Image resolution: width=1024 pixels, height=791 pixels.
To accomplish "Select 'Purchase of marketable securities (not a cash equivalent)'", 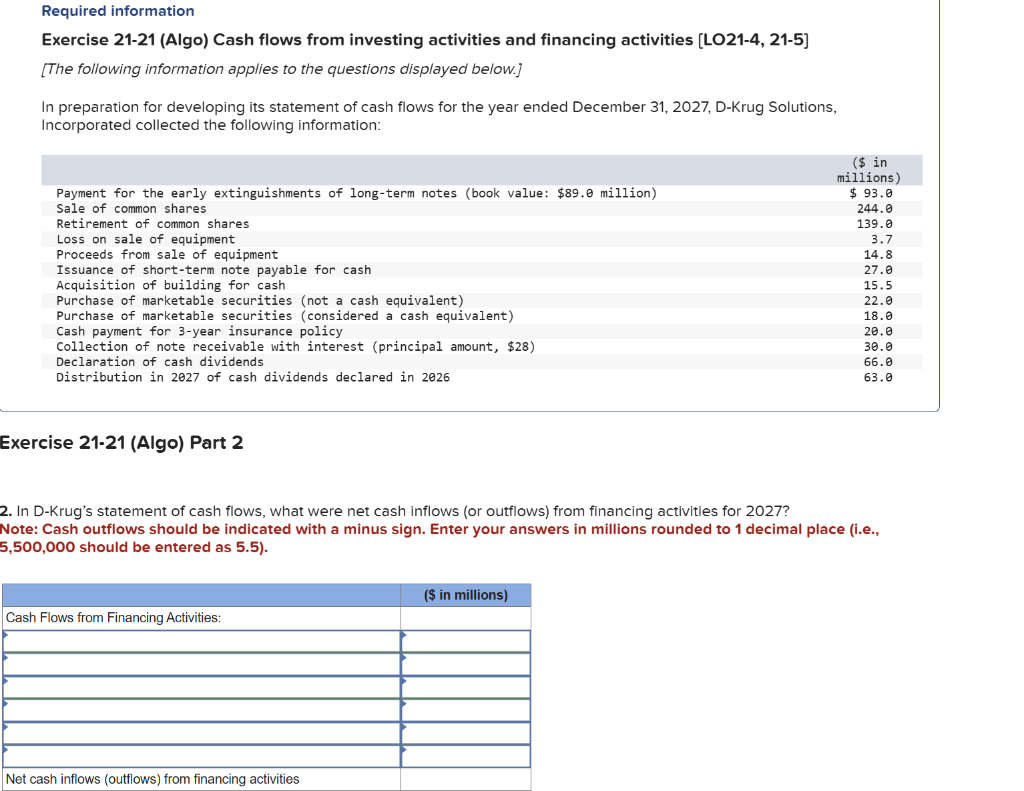I will [x=260, y=300].
